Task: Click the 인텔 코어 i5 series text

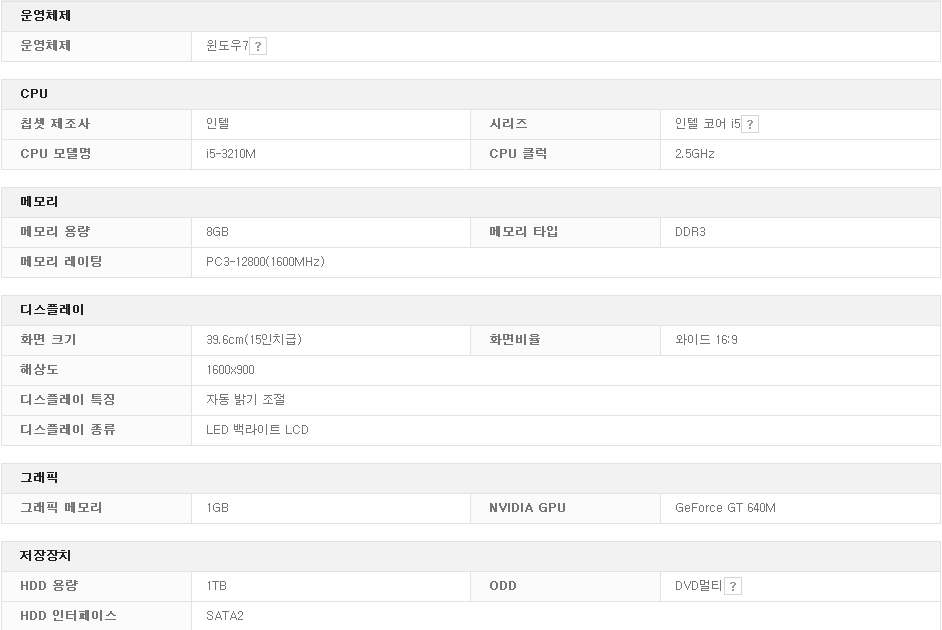Action: [x=707, y=124]
